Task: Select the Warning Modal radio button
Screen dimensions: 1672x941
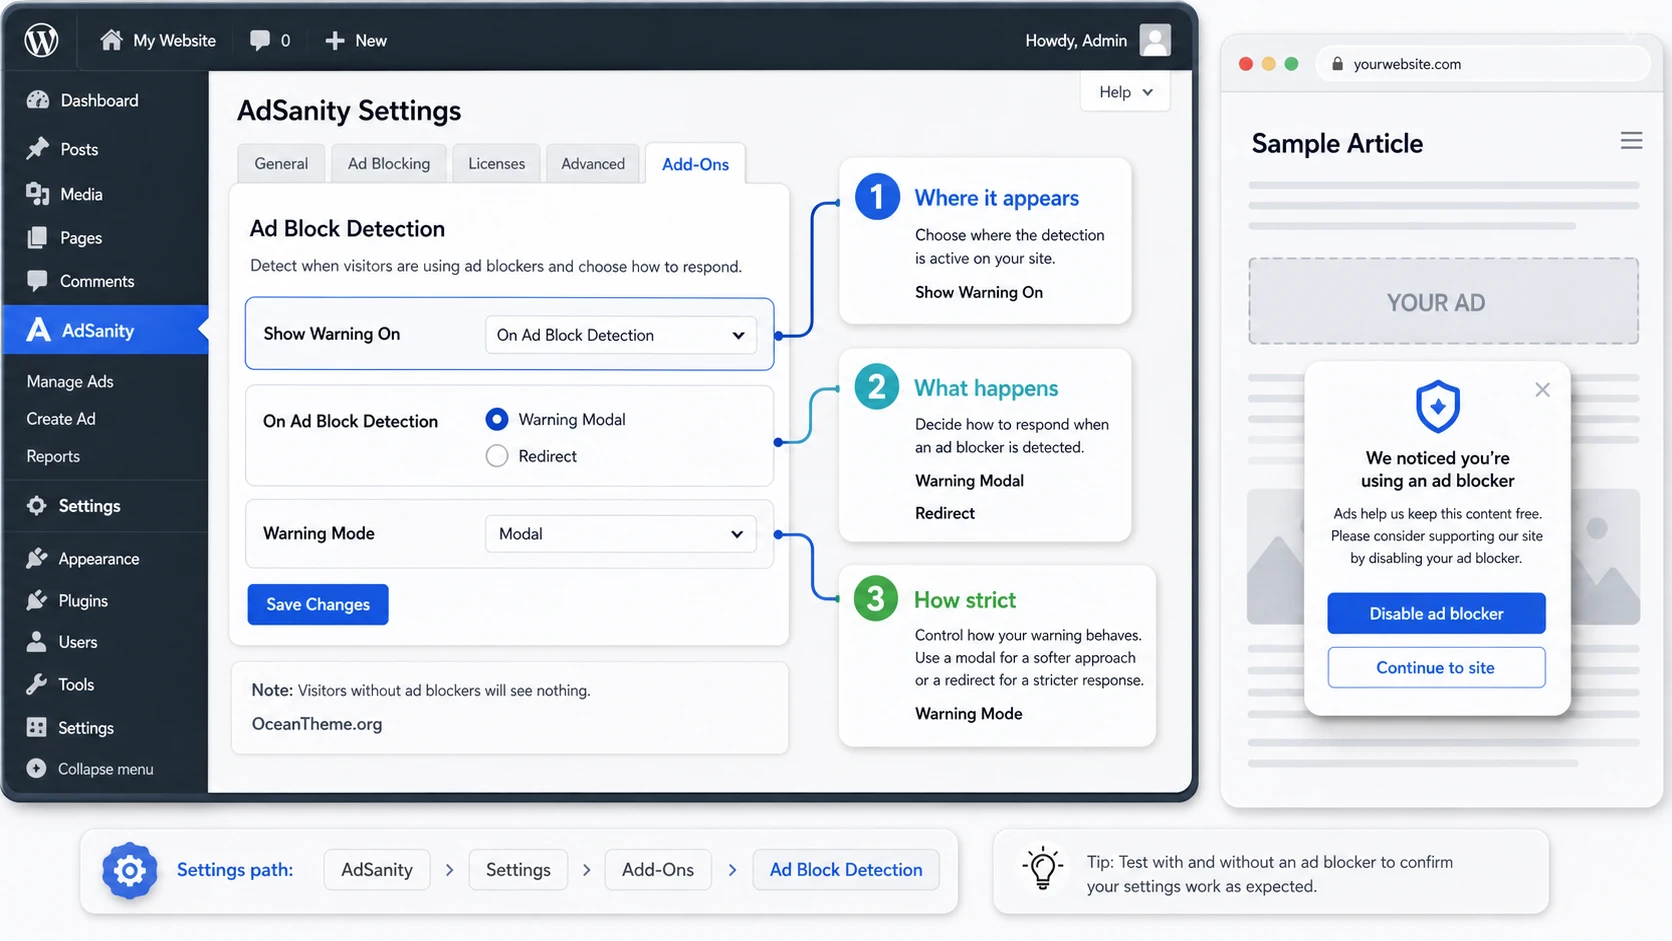Action: (497, 419)
